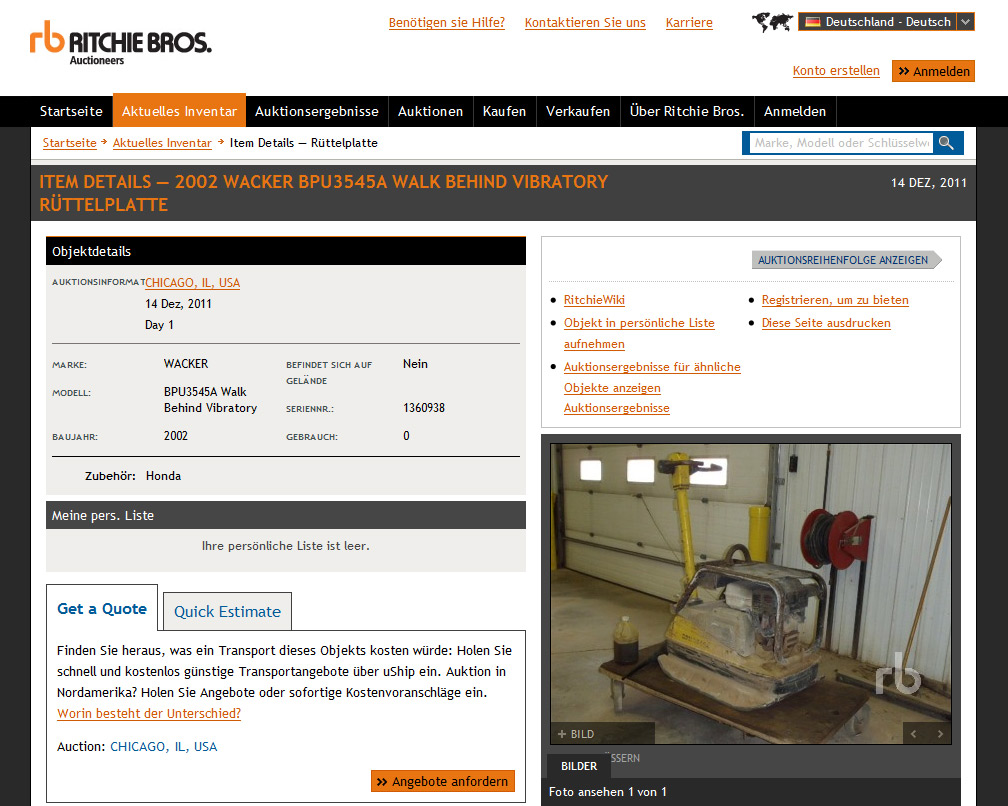Click the Meine pers. Liste header

(x=286, y=515)
